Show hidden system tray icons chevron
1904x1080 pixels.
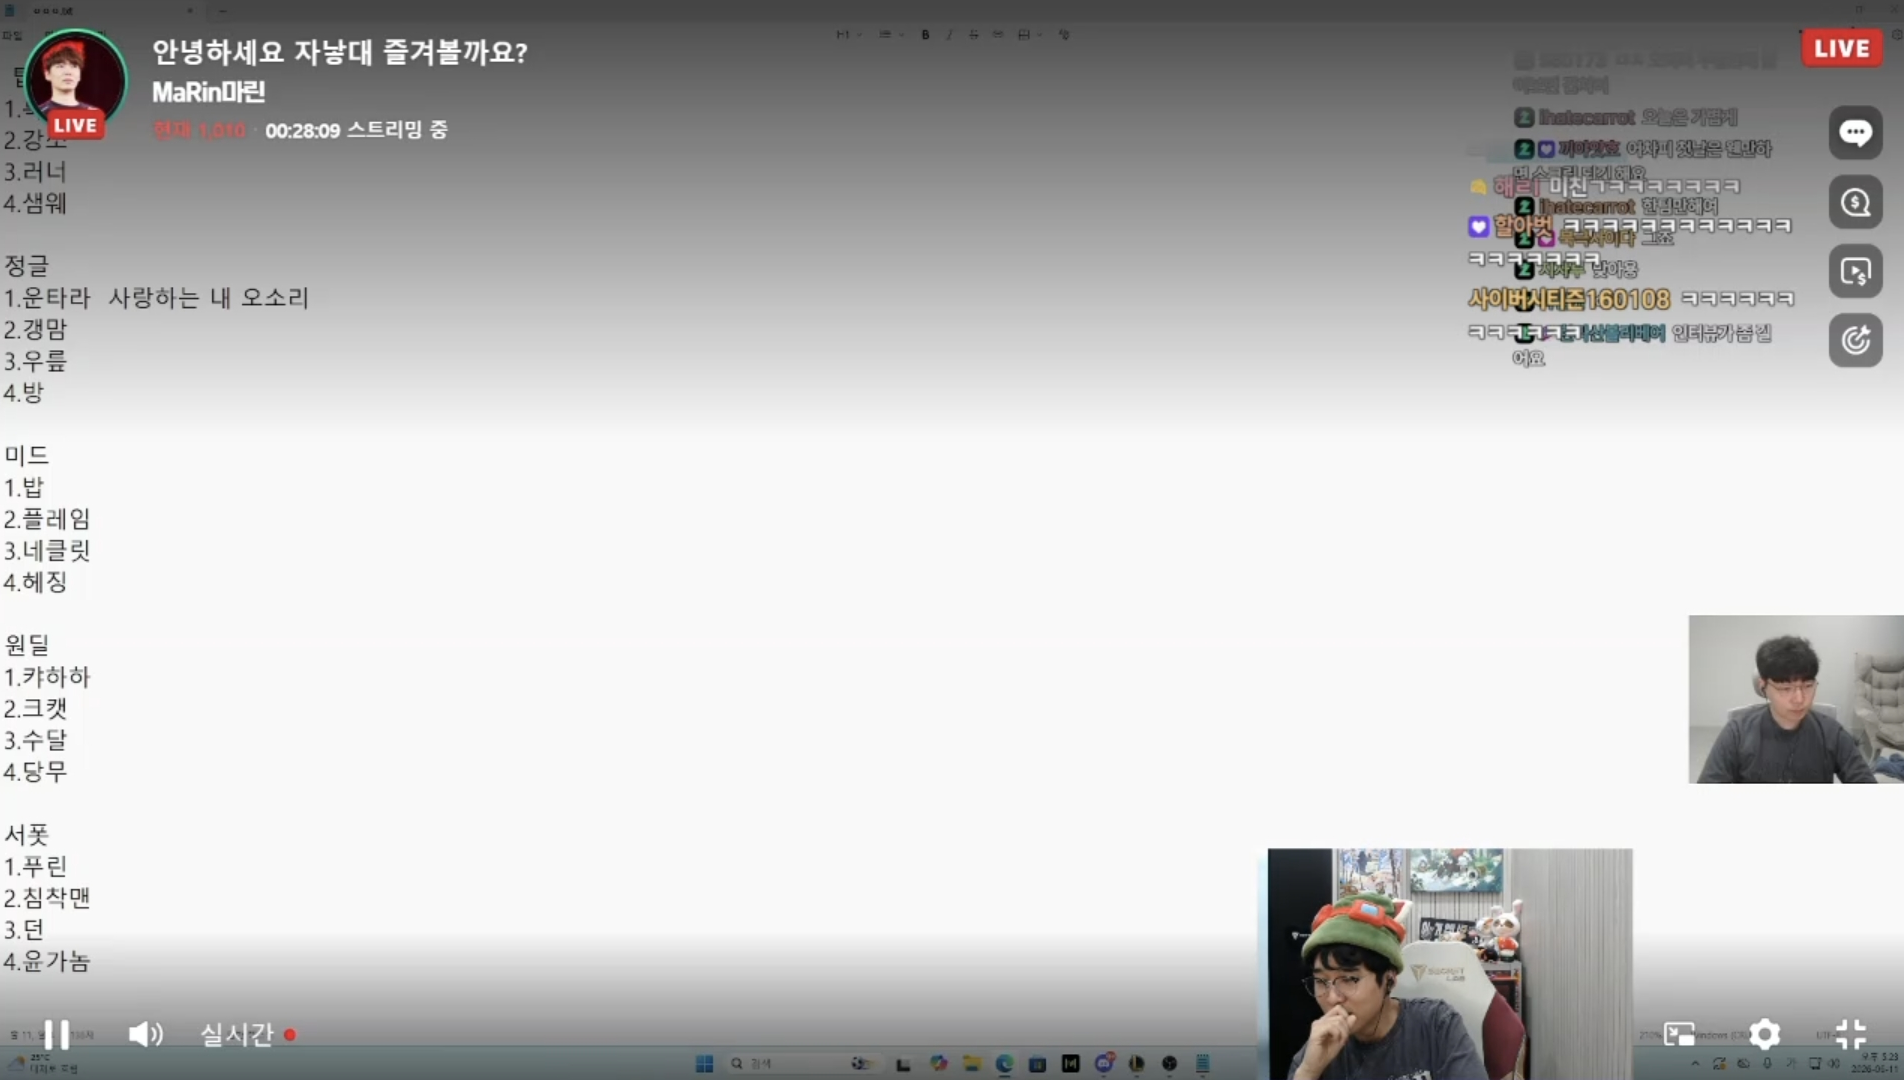click(x=1695, y=1064)
